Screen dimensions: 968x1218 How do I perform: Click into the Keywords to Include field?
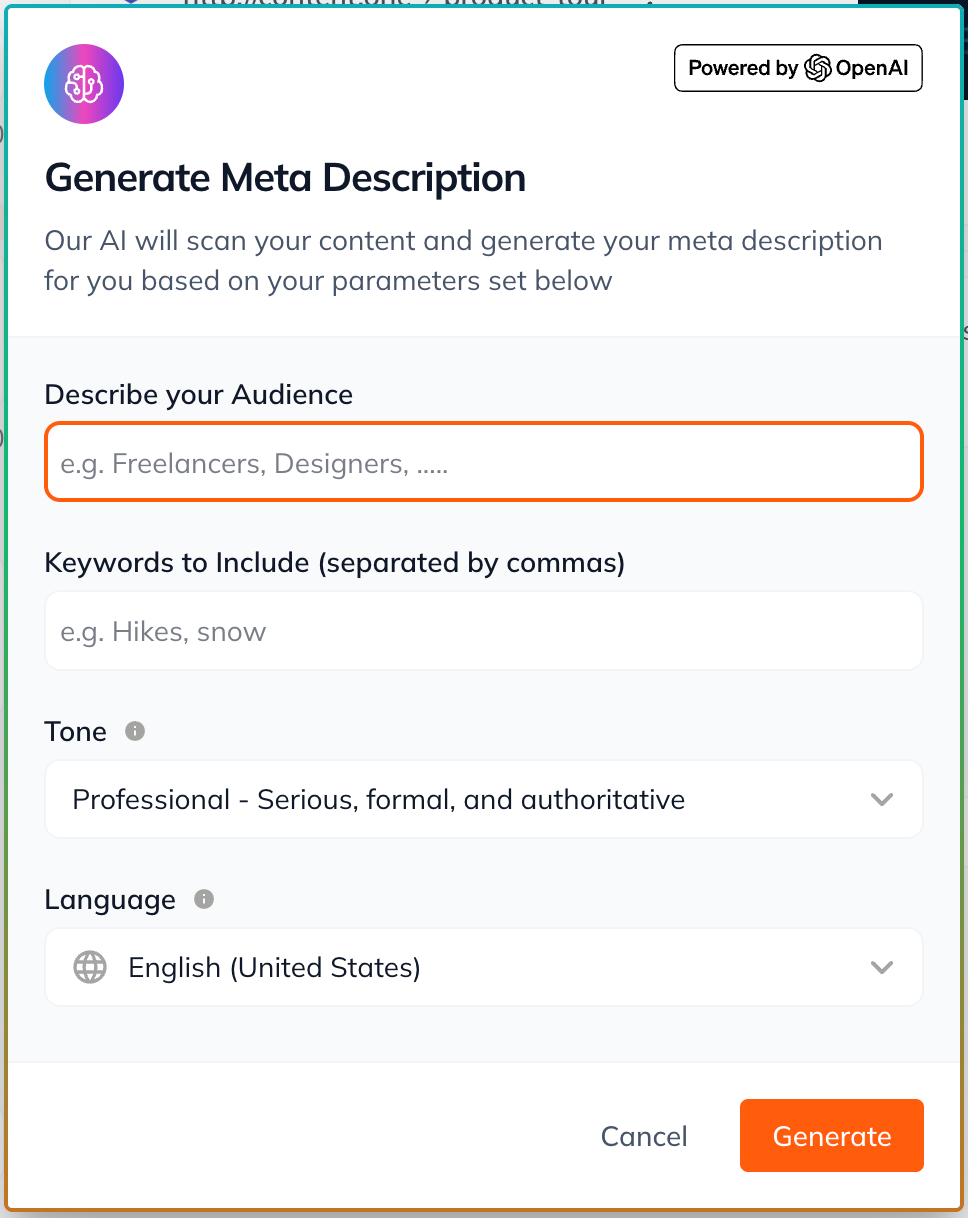[483, 631]
